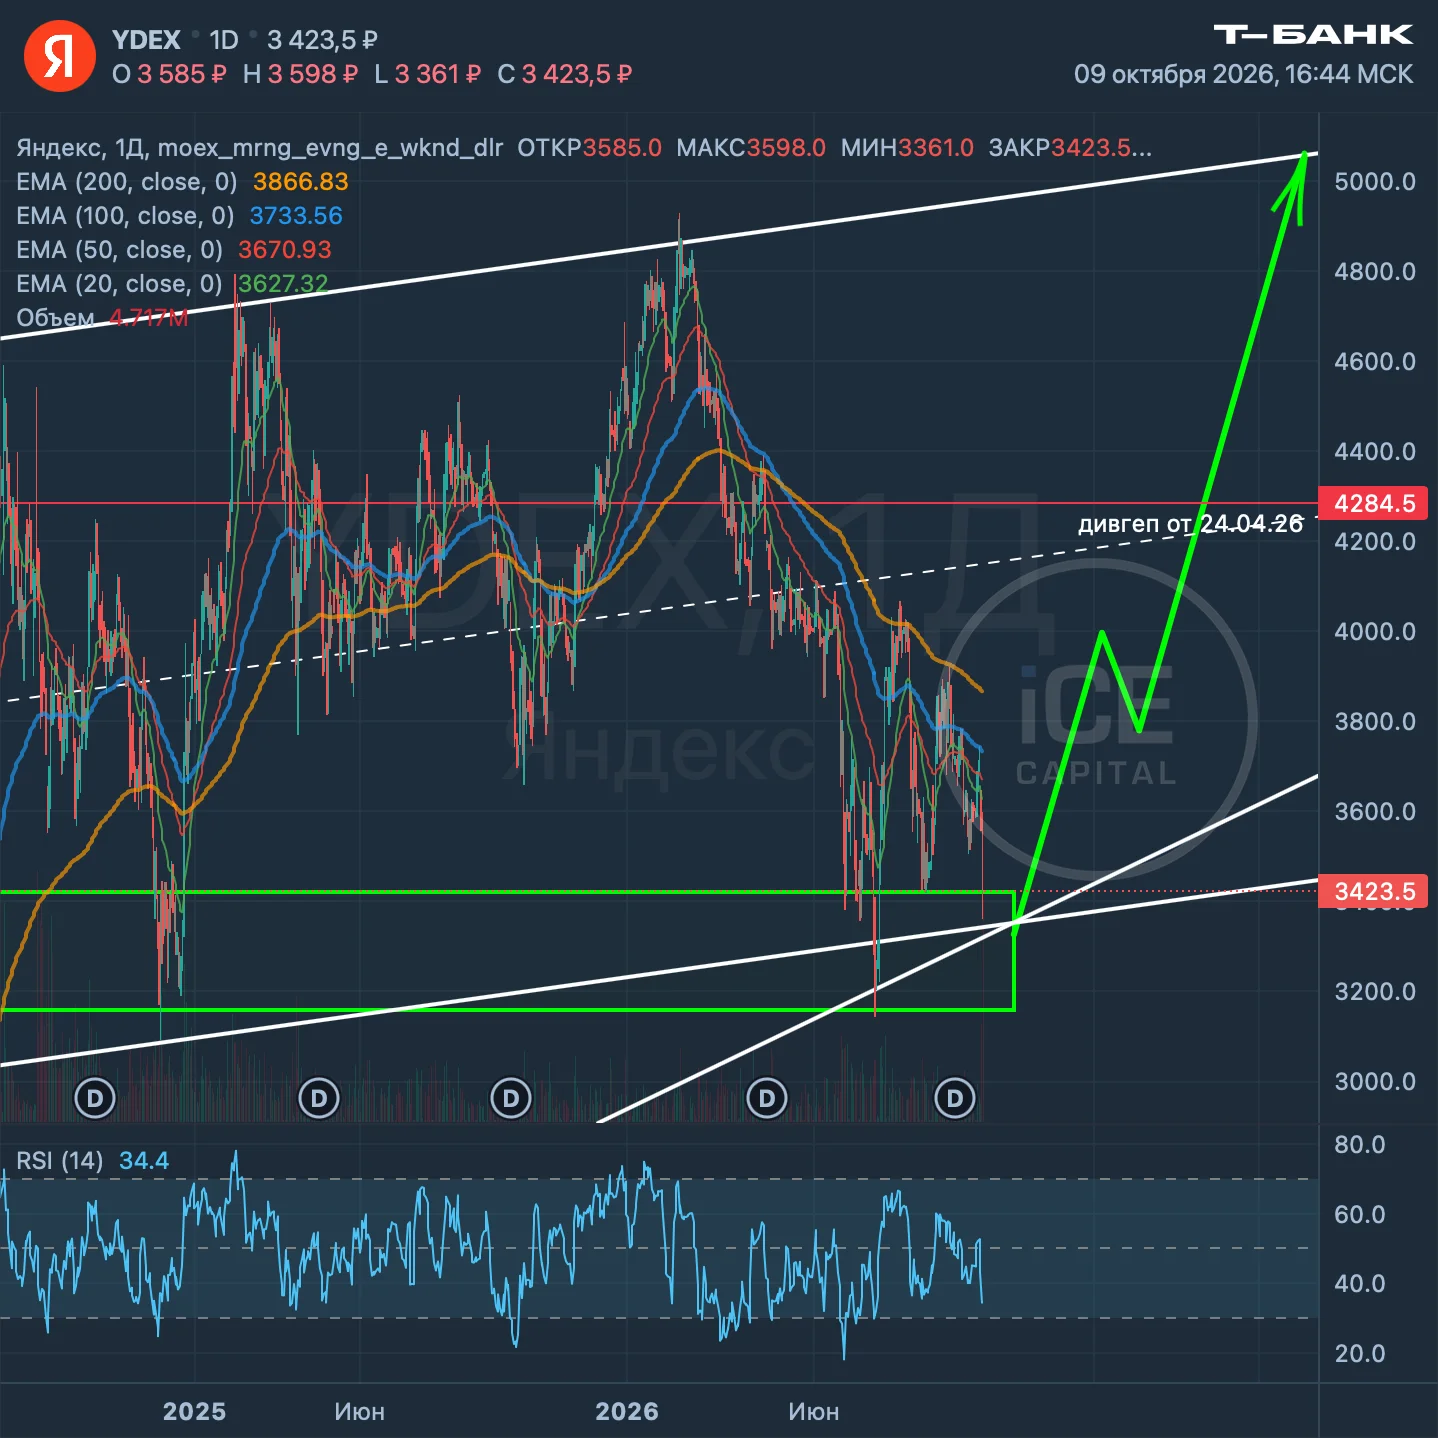Select the EMA (50, close, 0) indicator label
Viewport: 1438px width, 1438px height.
pyautogui.click(x=119, y=250)
